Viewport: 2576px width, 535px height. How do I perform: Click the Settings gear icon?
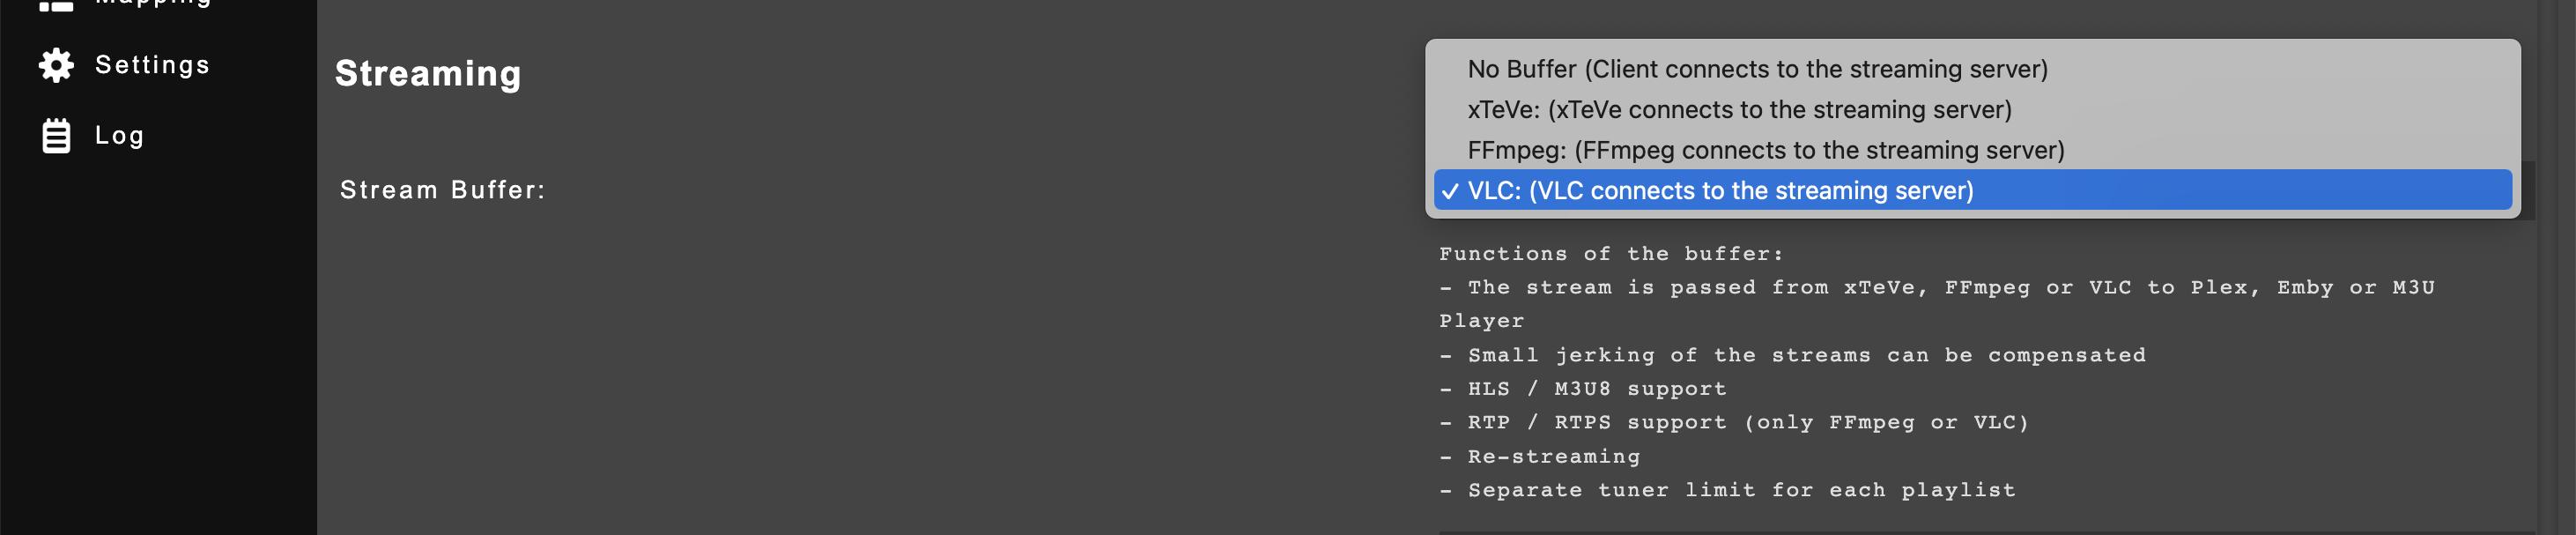(x=56, y=65)
